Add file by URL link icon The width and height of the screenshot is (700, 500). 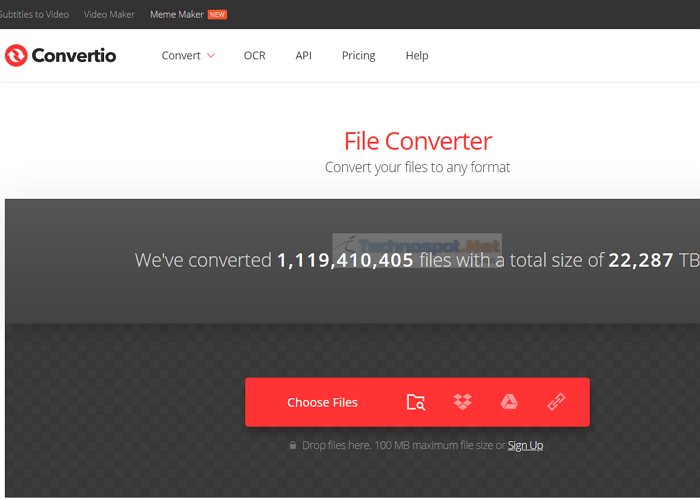[556, 402]
